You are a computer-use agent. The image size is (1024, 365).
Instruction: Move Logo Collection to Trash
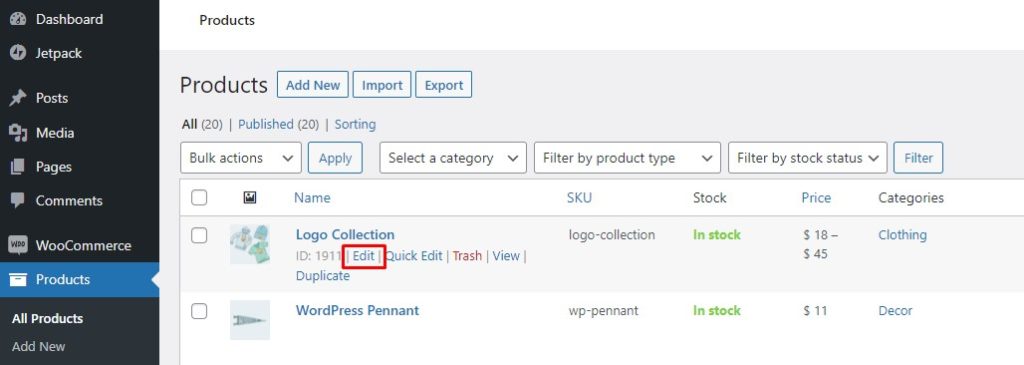(x=467, y=256)
